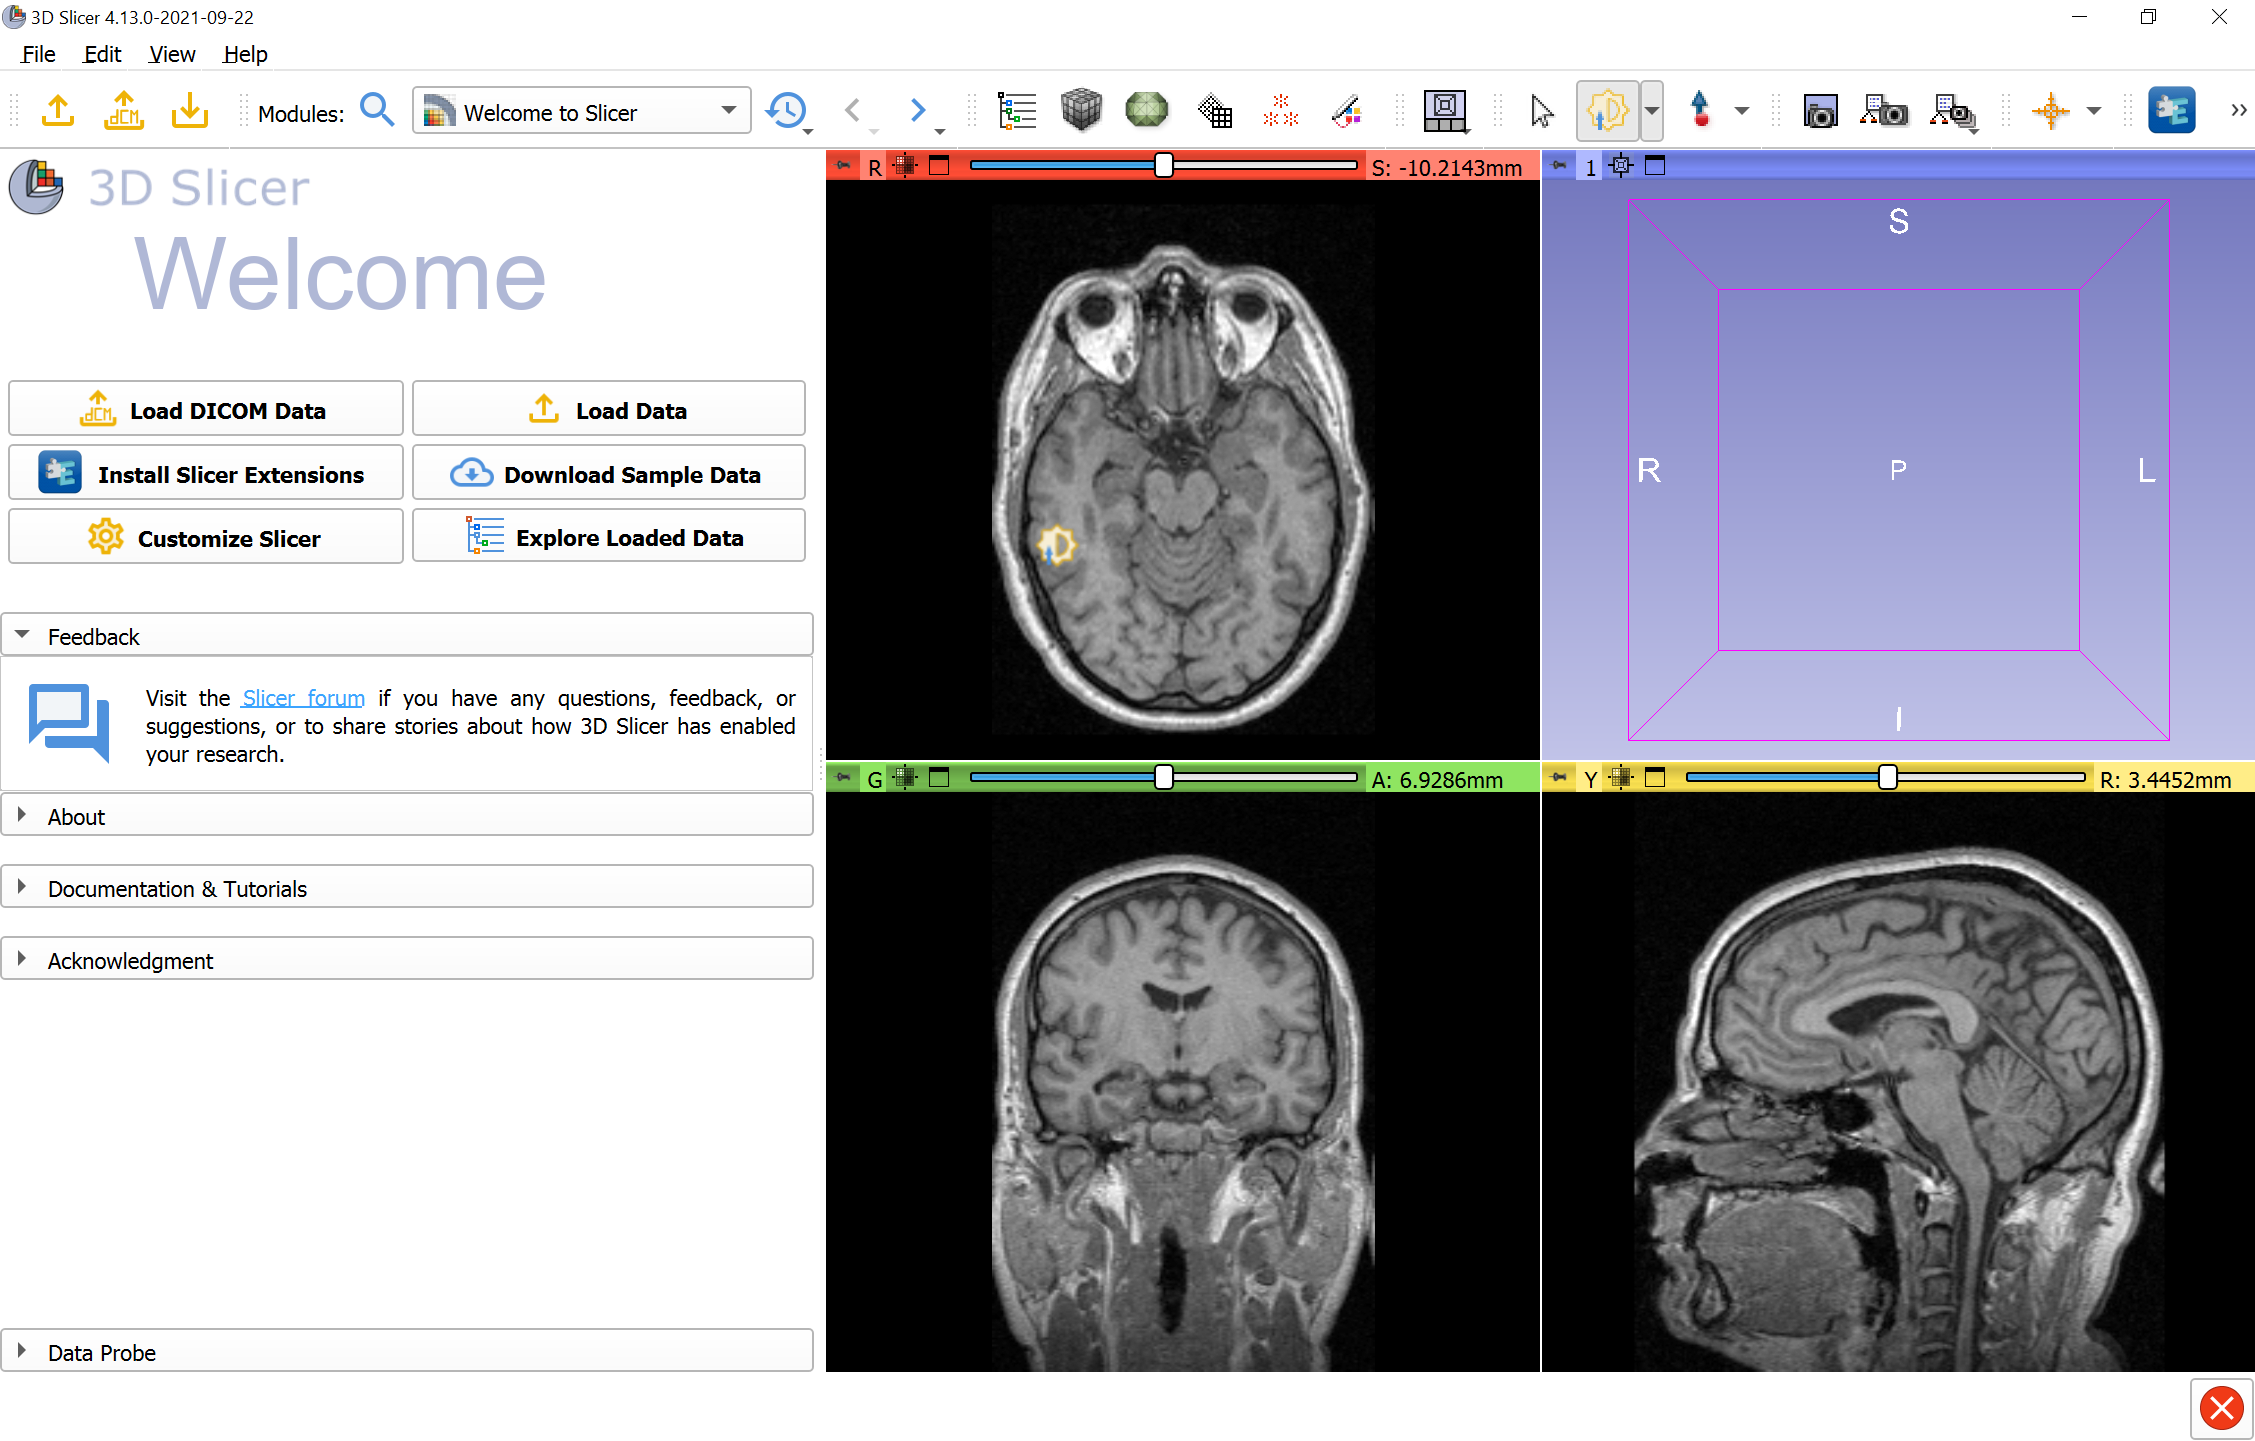
Task: Open the Slicer forum link
Action: (x=303, y=698)
